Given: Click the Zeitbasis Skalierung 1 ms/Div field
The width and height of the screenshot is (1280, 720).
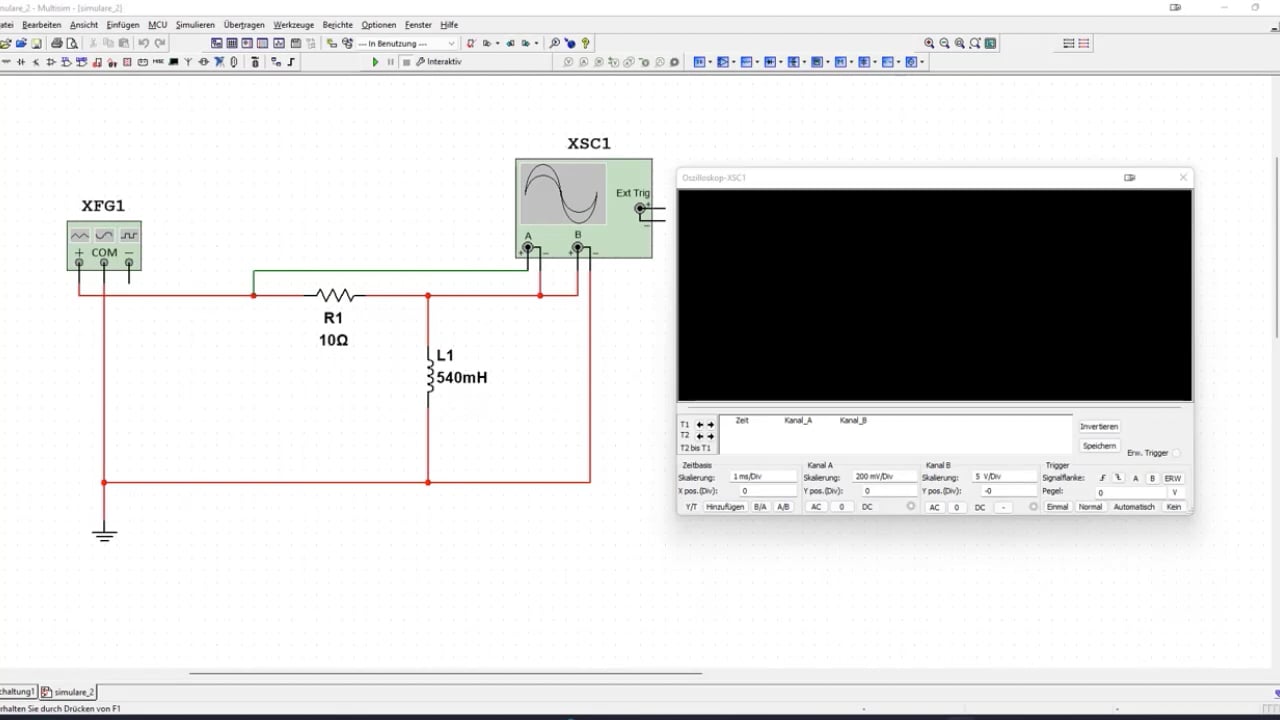Looking at the screenshot, I should pyautogui.click(x=764, y=477).
